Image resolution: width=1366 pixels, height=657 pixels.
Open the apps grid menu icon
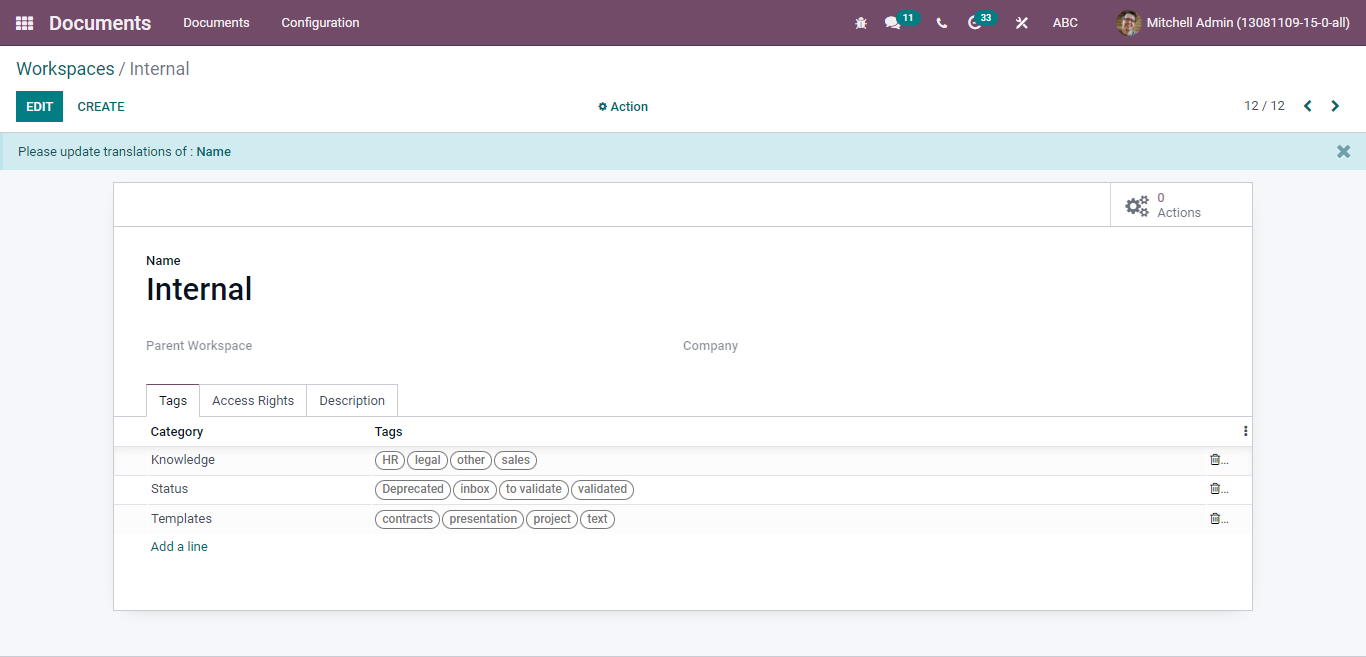24,22
